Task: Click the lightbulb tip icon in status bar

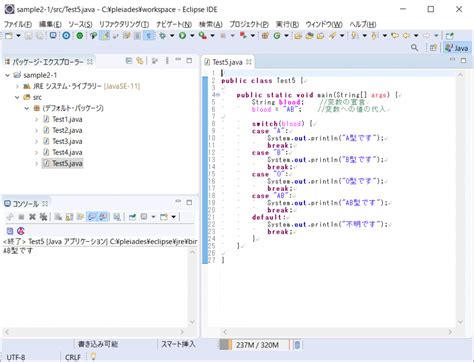Action: point(93,357)
